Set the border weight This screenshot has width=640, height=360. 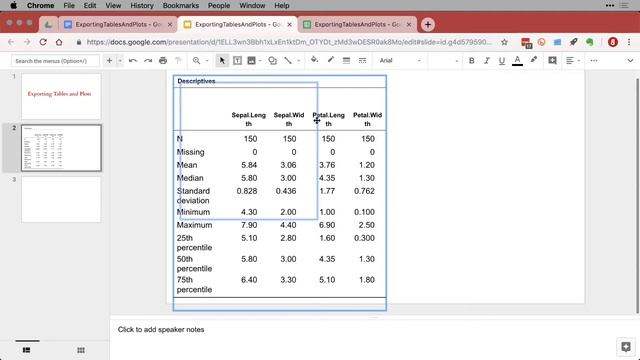click(346, 60)
